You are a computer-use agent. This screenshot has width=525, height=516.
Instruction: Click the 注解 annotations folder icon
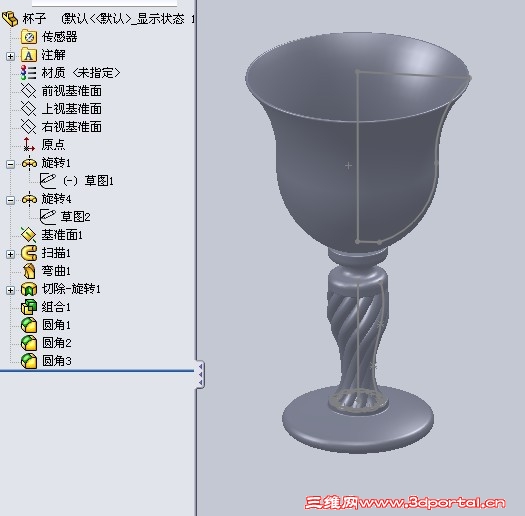pos(29,55)
